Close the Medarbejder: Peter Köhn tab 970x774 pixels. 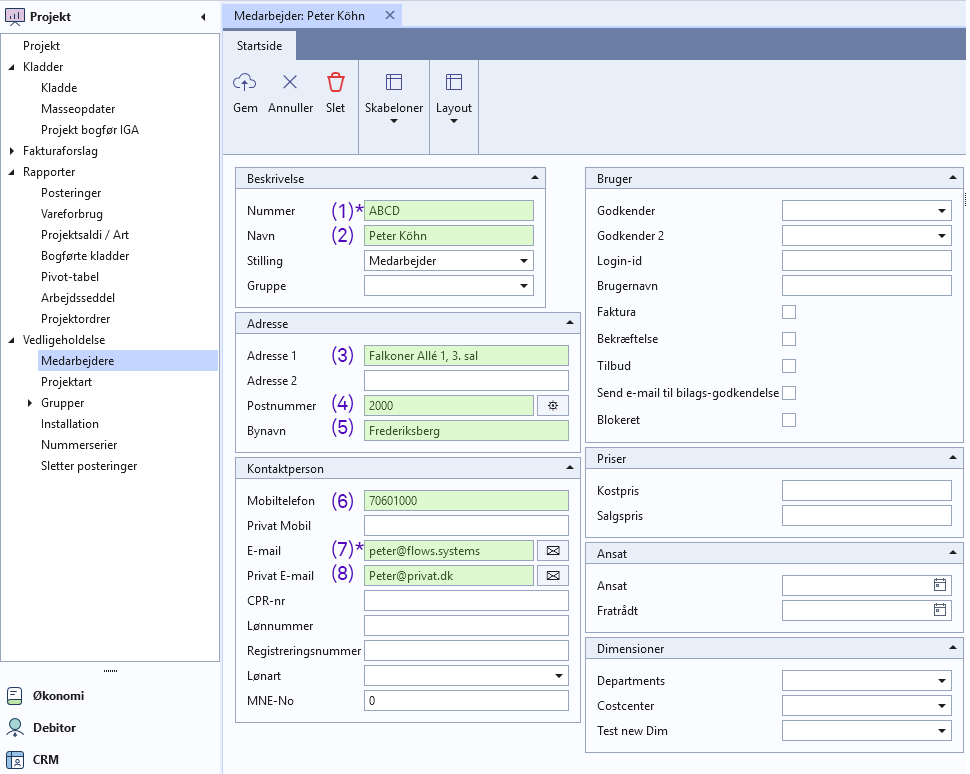[390, 15]
